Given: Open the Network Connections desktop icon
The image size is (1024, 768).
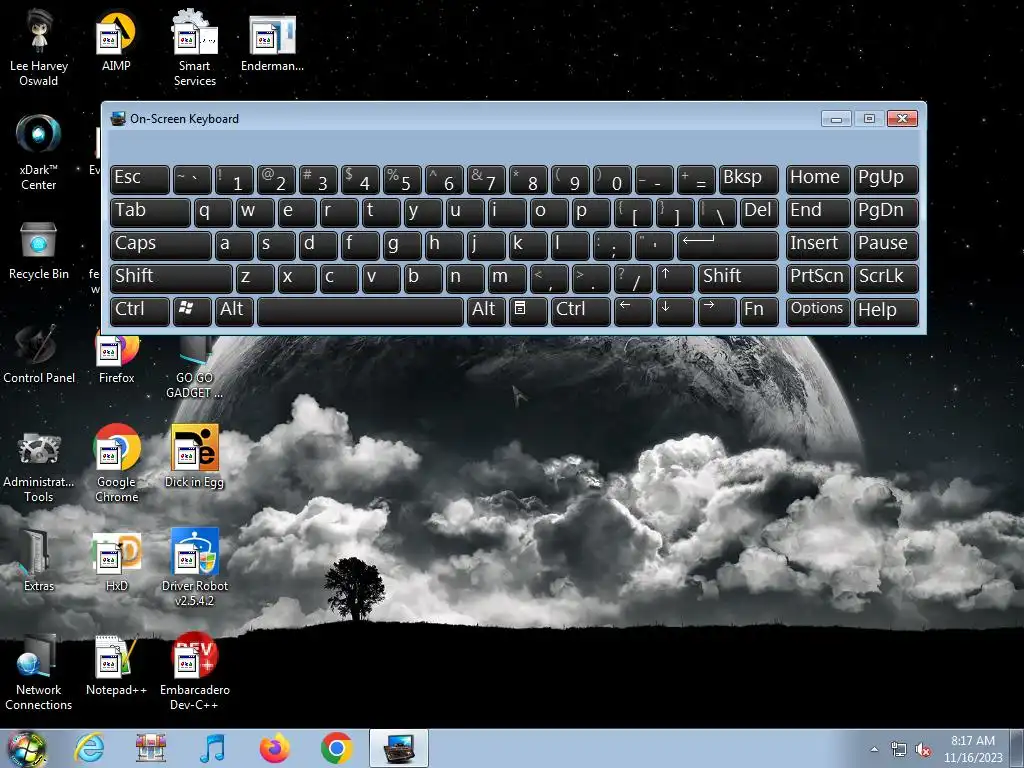Looking at the screenshot, I should 39,671.
